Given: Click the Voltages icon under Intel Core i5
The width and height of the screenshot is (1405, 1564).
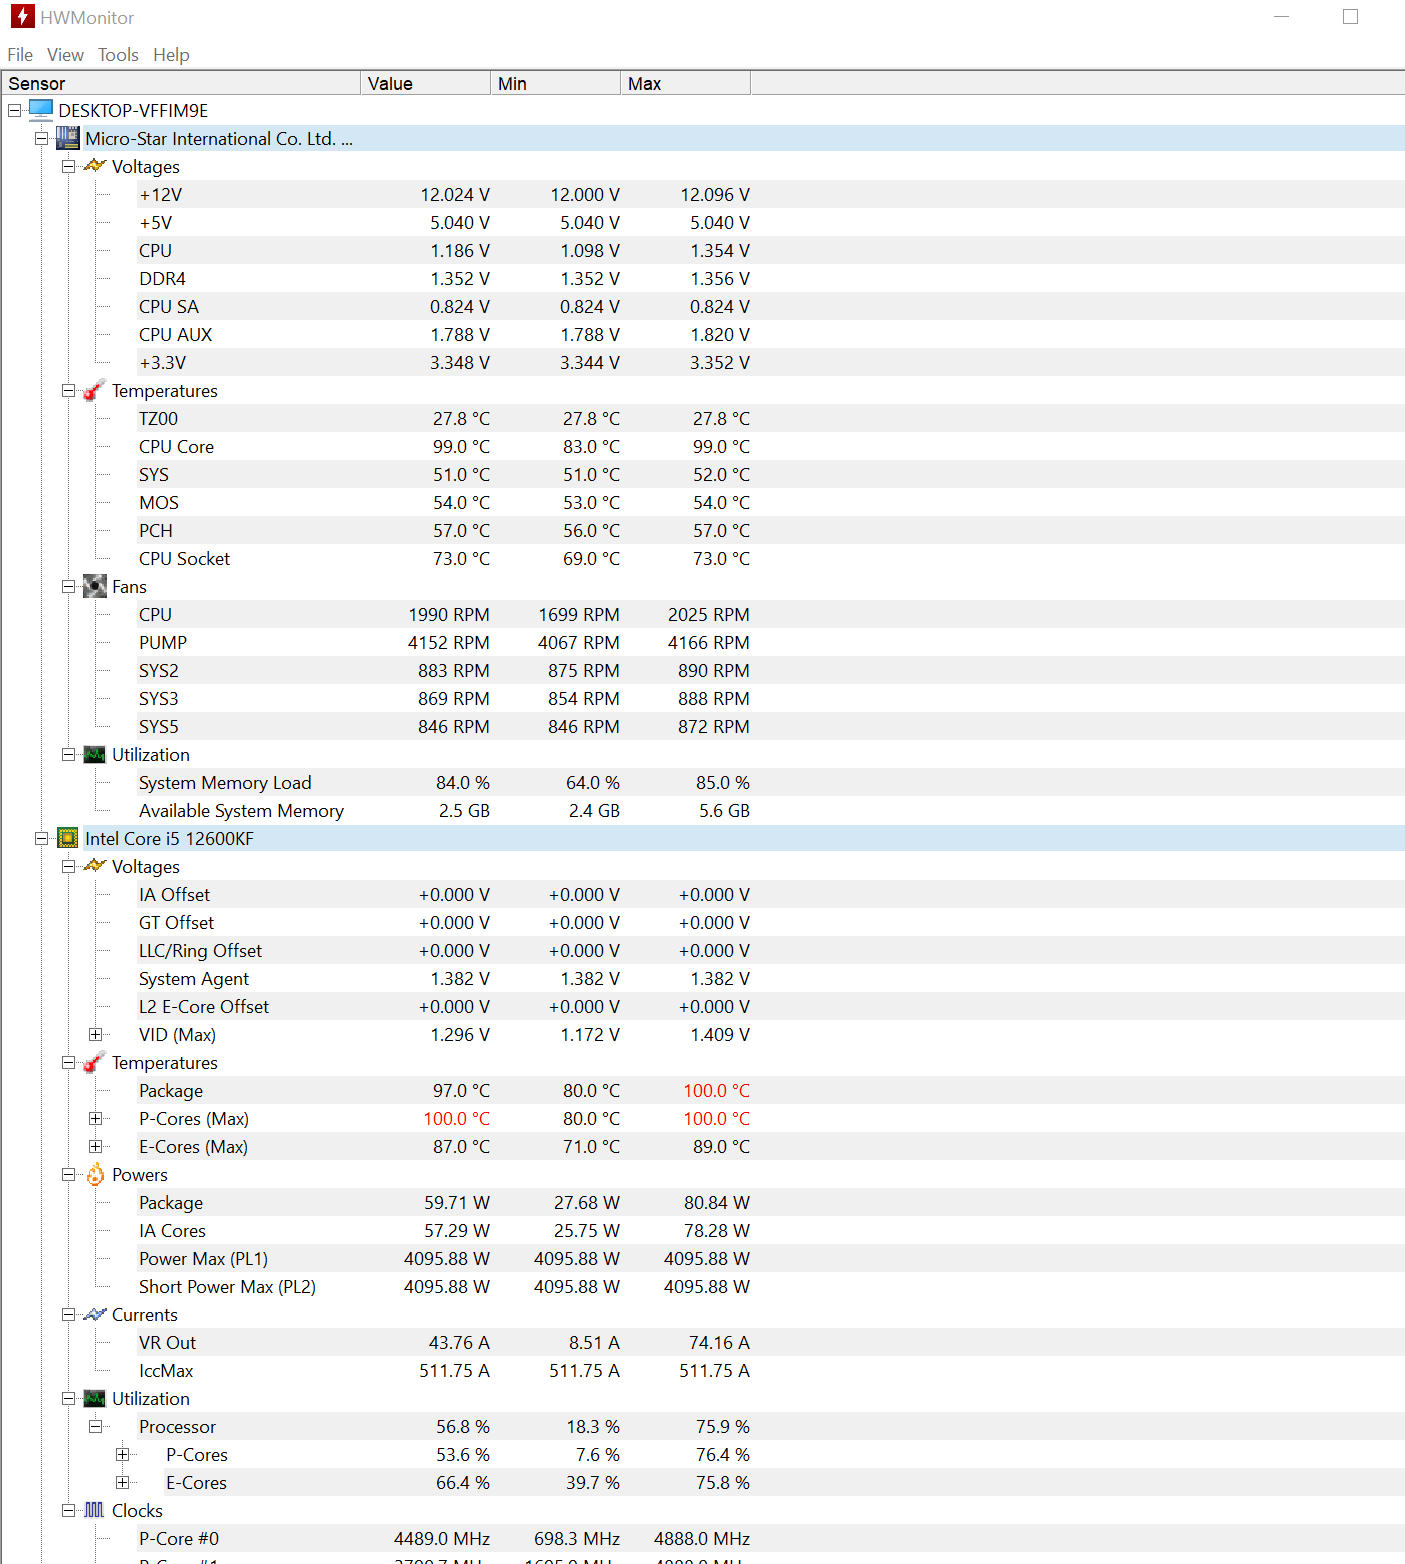Looking at the screenshot, I should [95, 866].
